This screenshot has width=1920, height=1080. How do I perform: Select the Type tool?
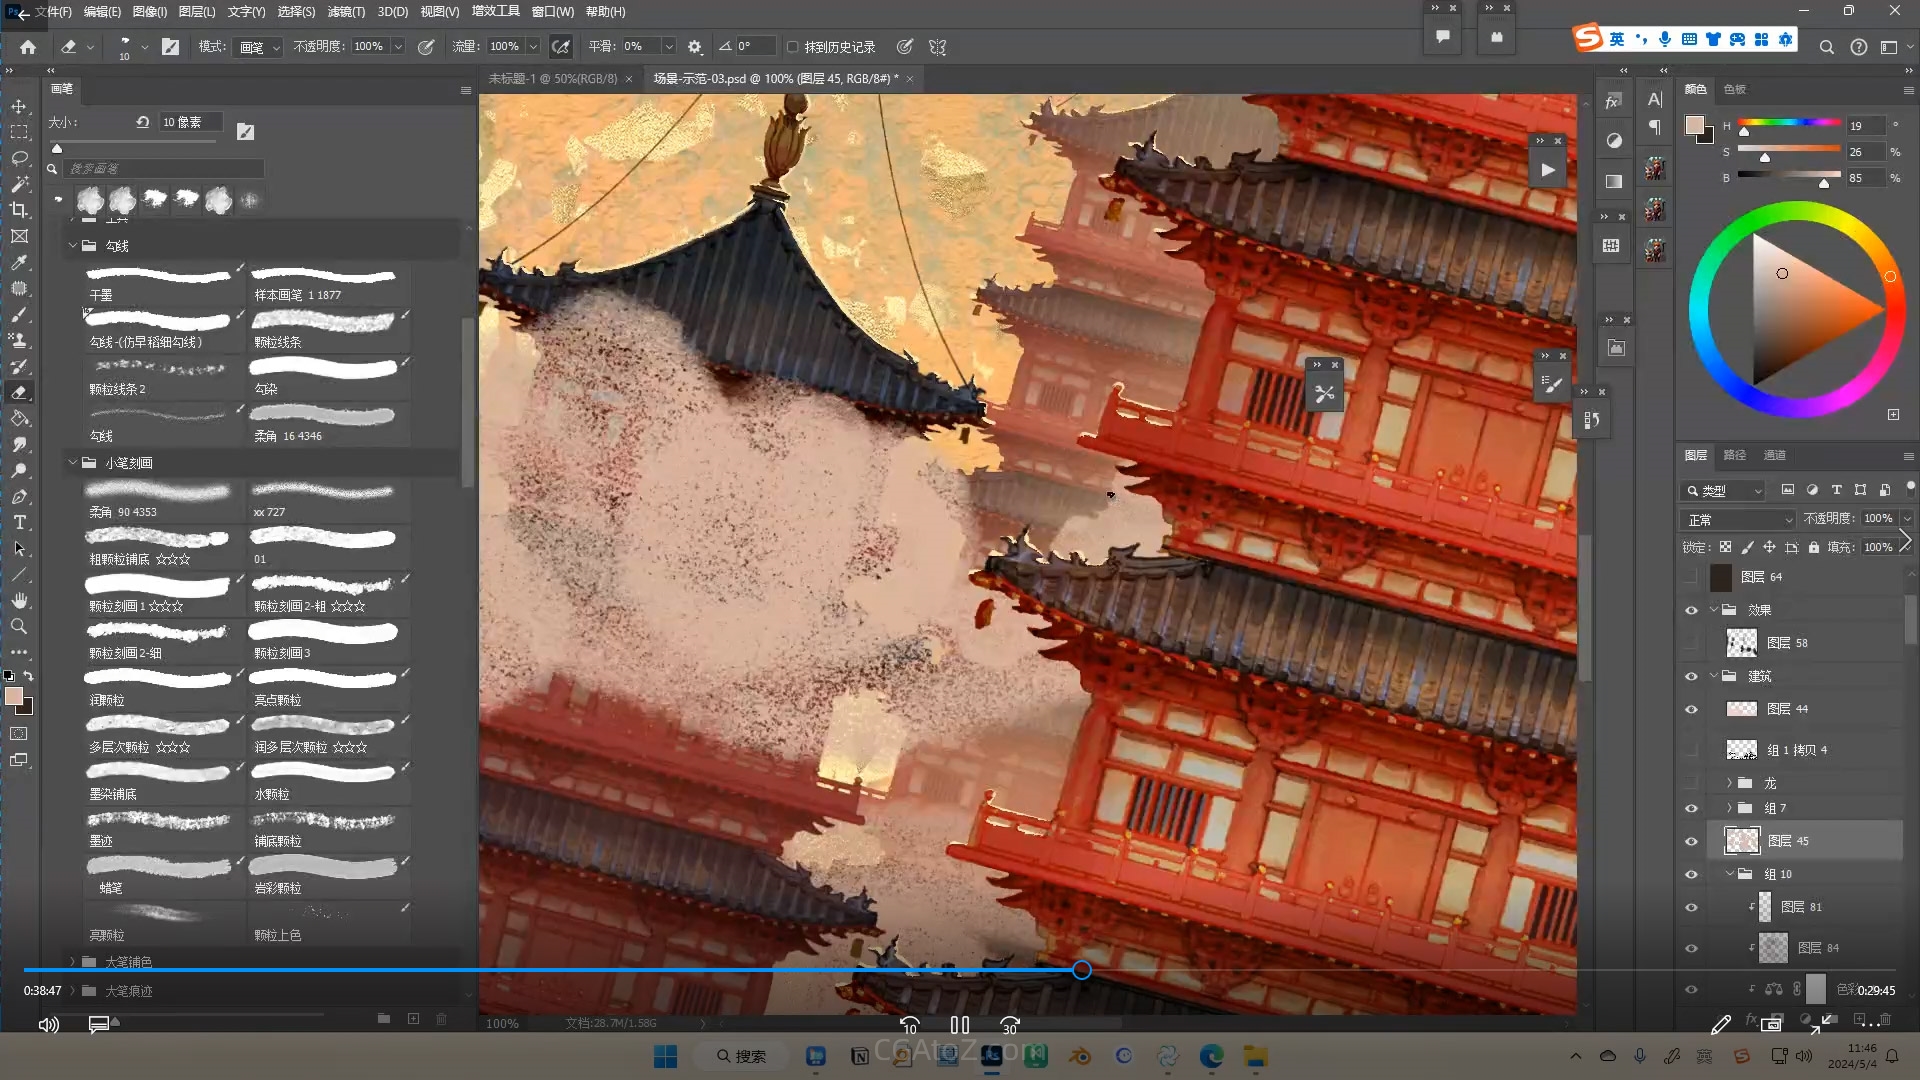(x=19, y=522)
